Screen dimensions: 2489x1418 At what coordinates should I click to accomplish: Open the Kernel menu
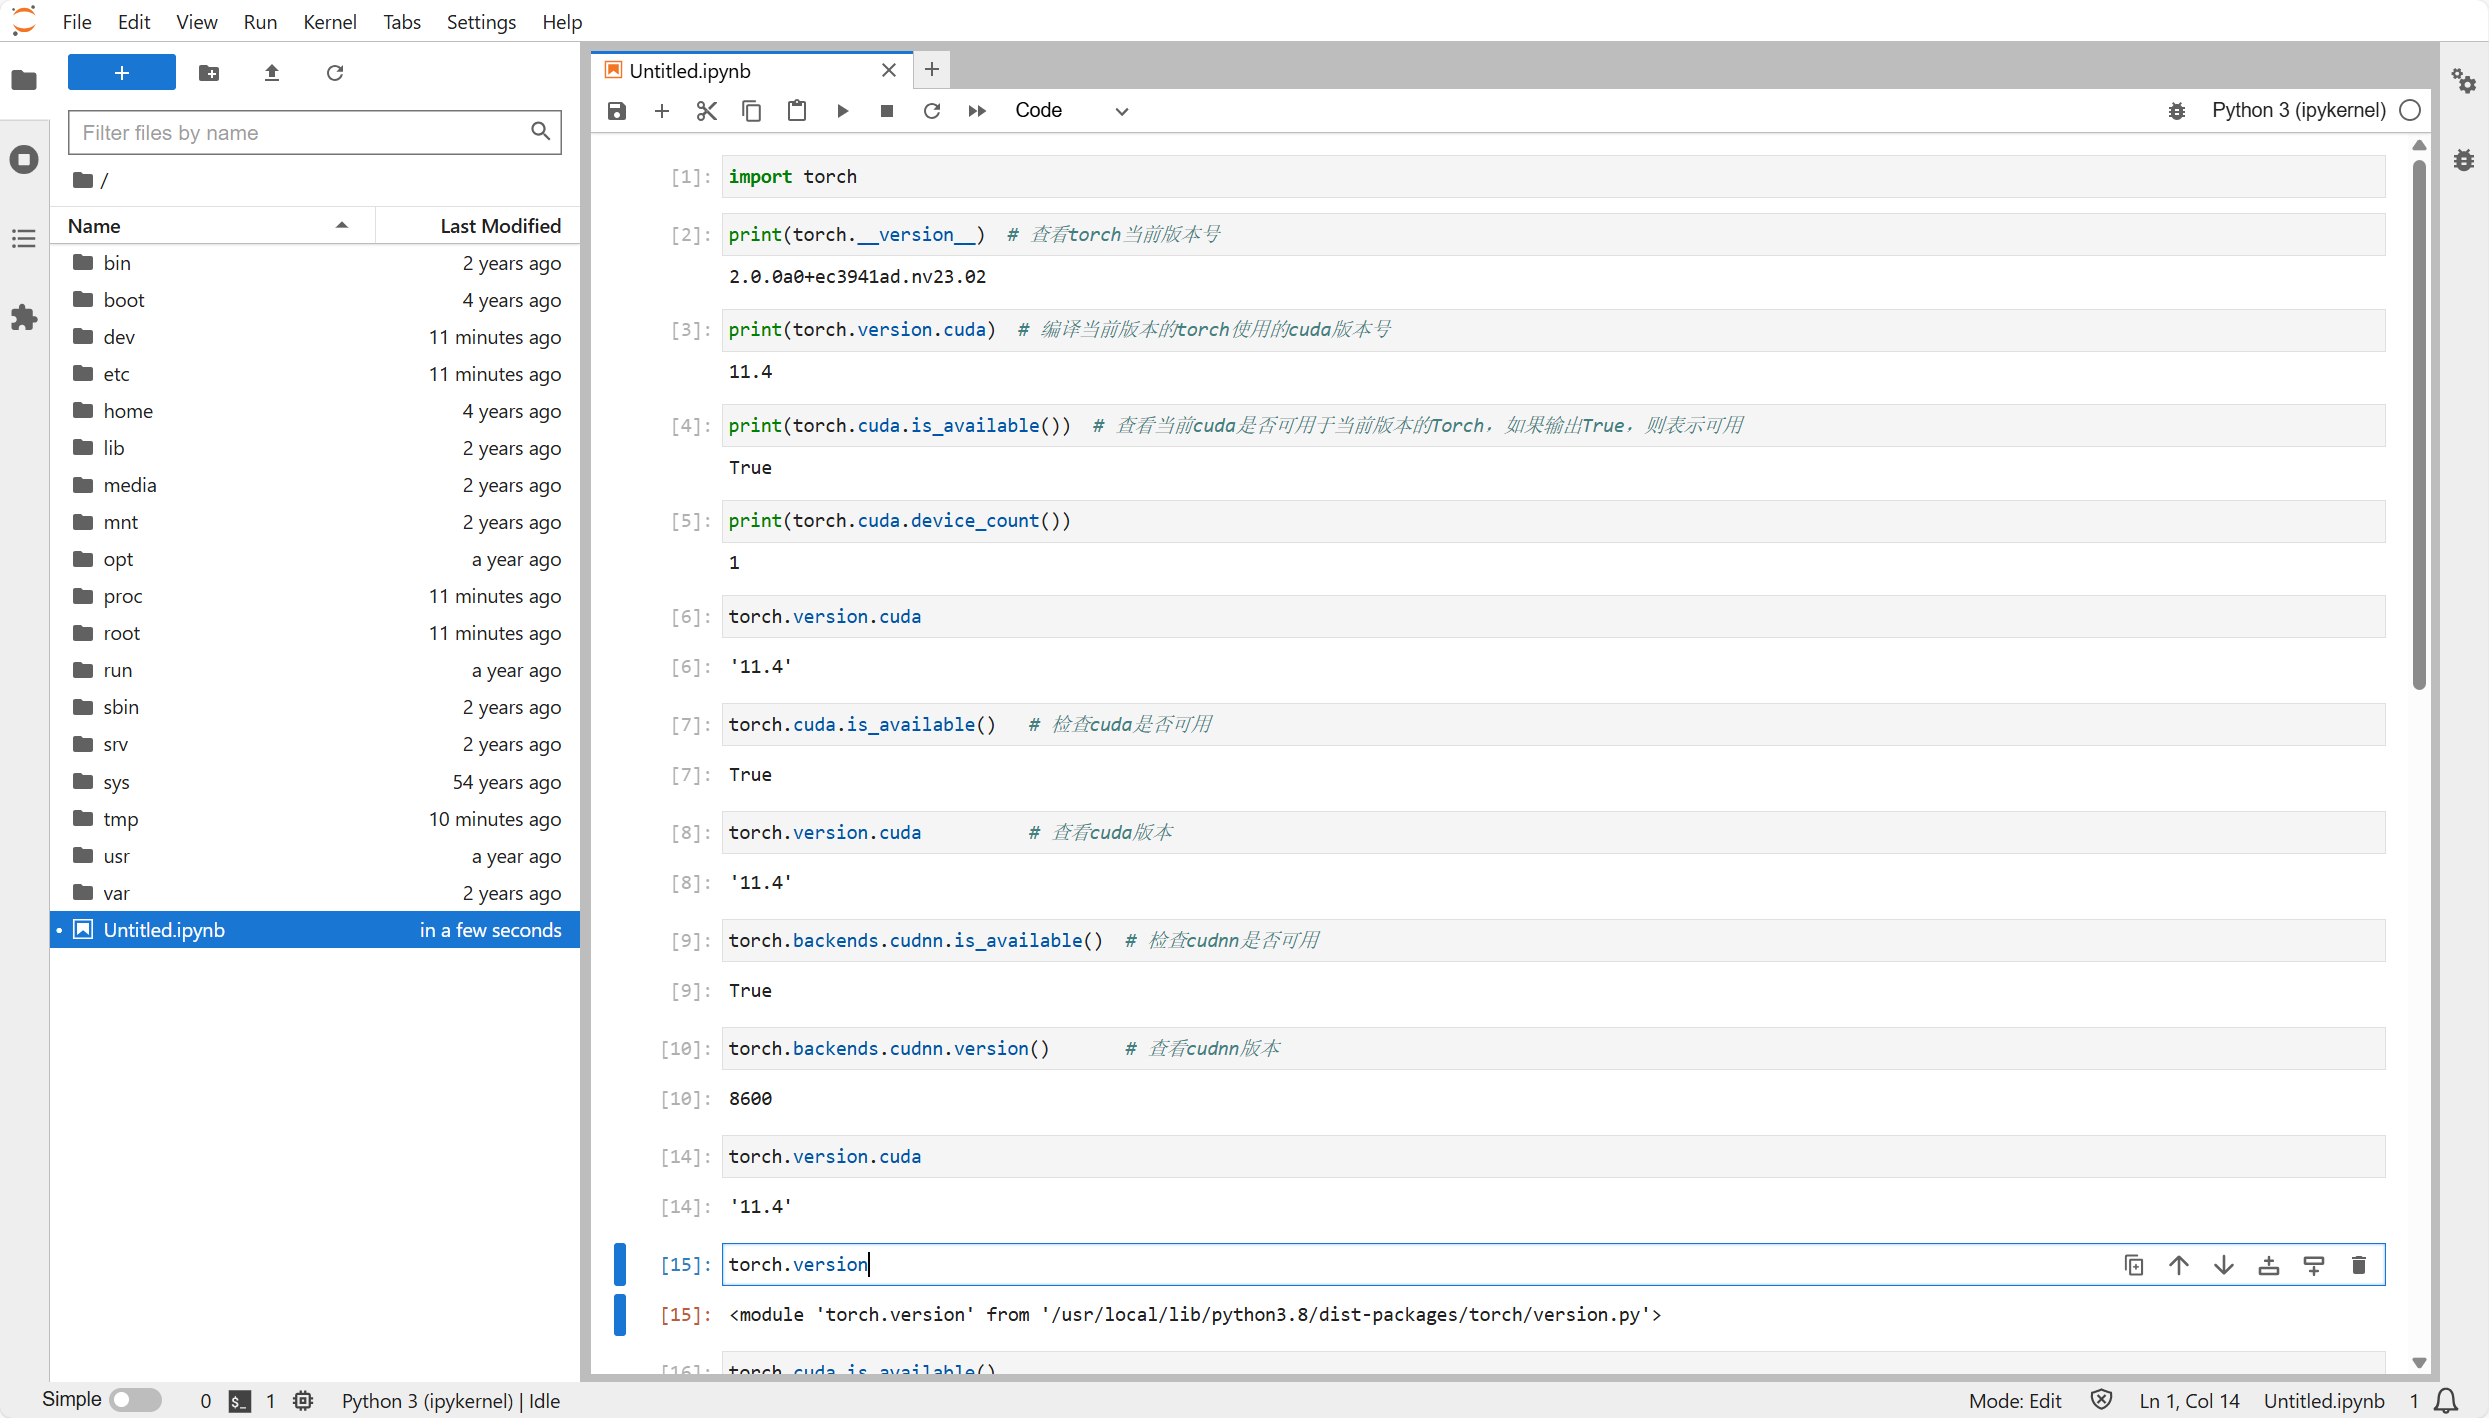pyautogui.click(x=329, y=22)
